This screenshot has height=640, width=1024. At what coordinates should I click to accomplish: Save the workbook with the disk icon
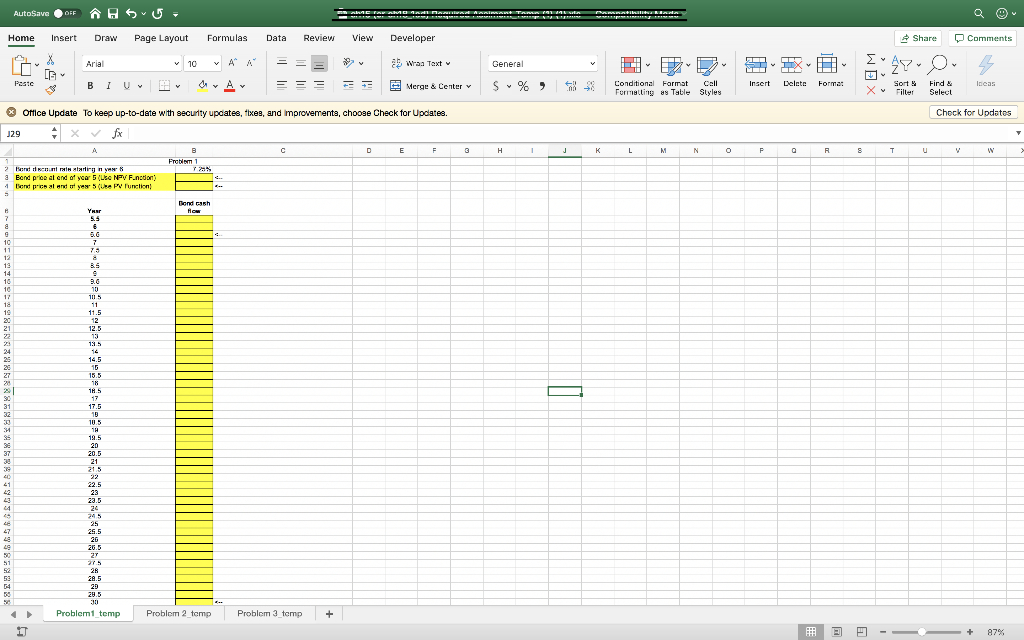113,13
